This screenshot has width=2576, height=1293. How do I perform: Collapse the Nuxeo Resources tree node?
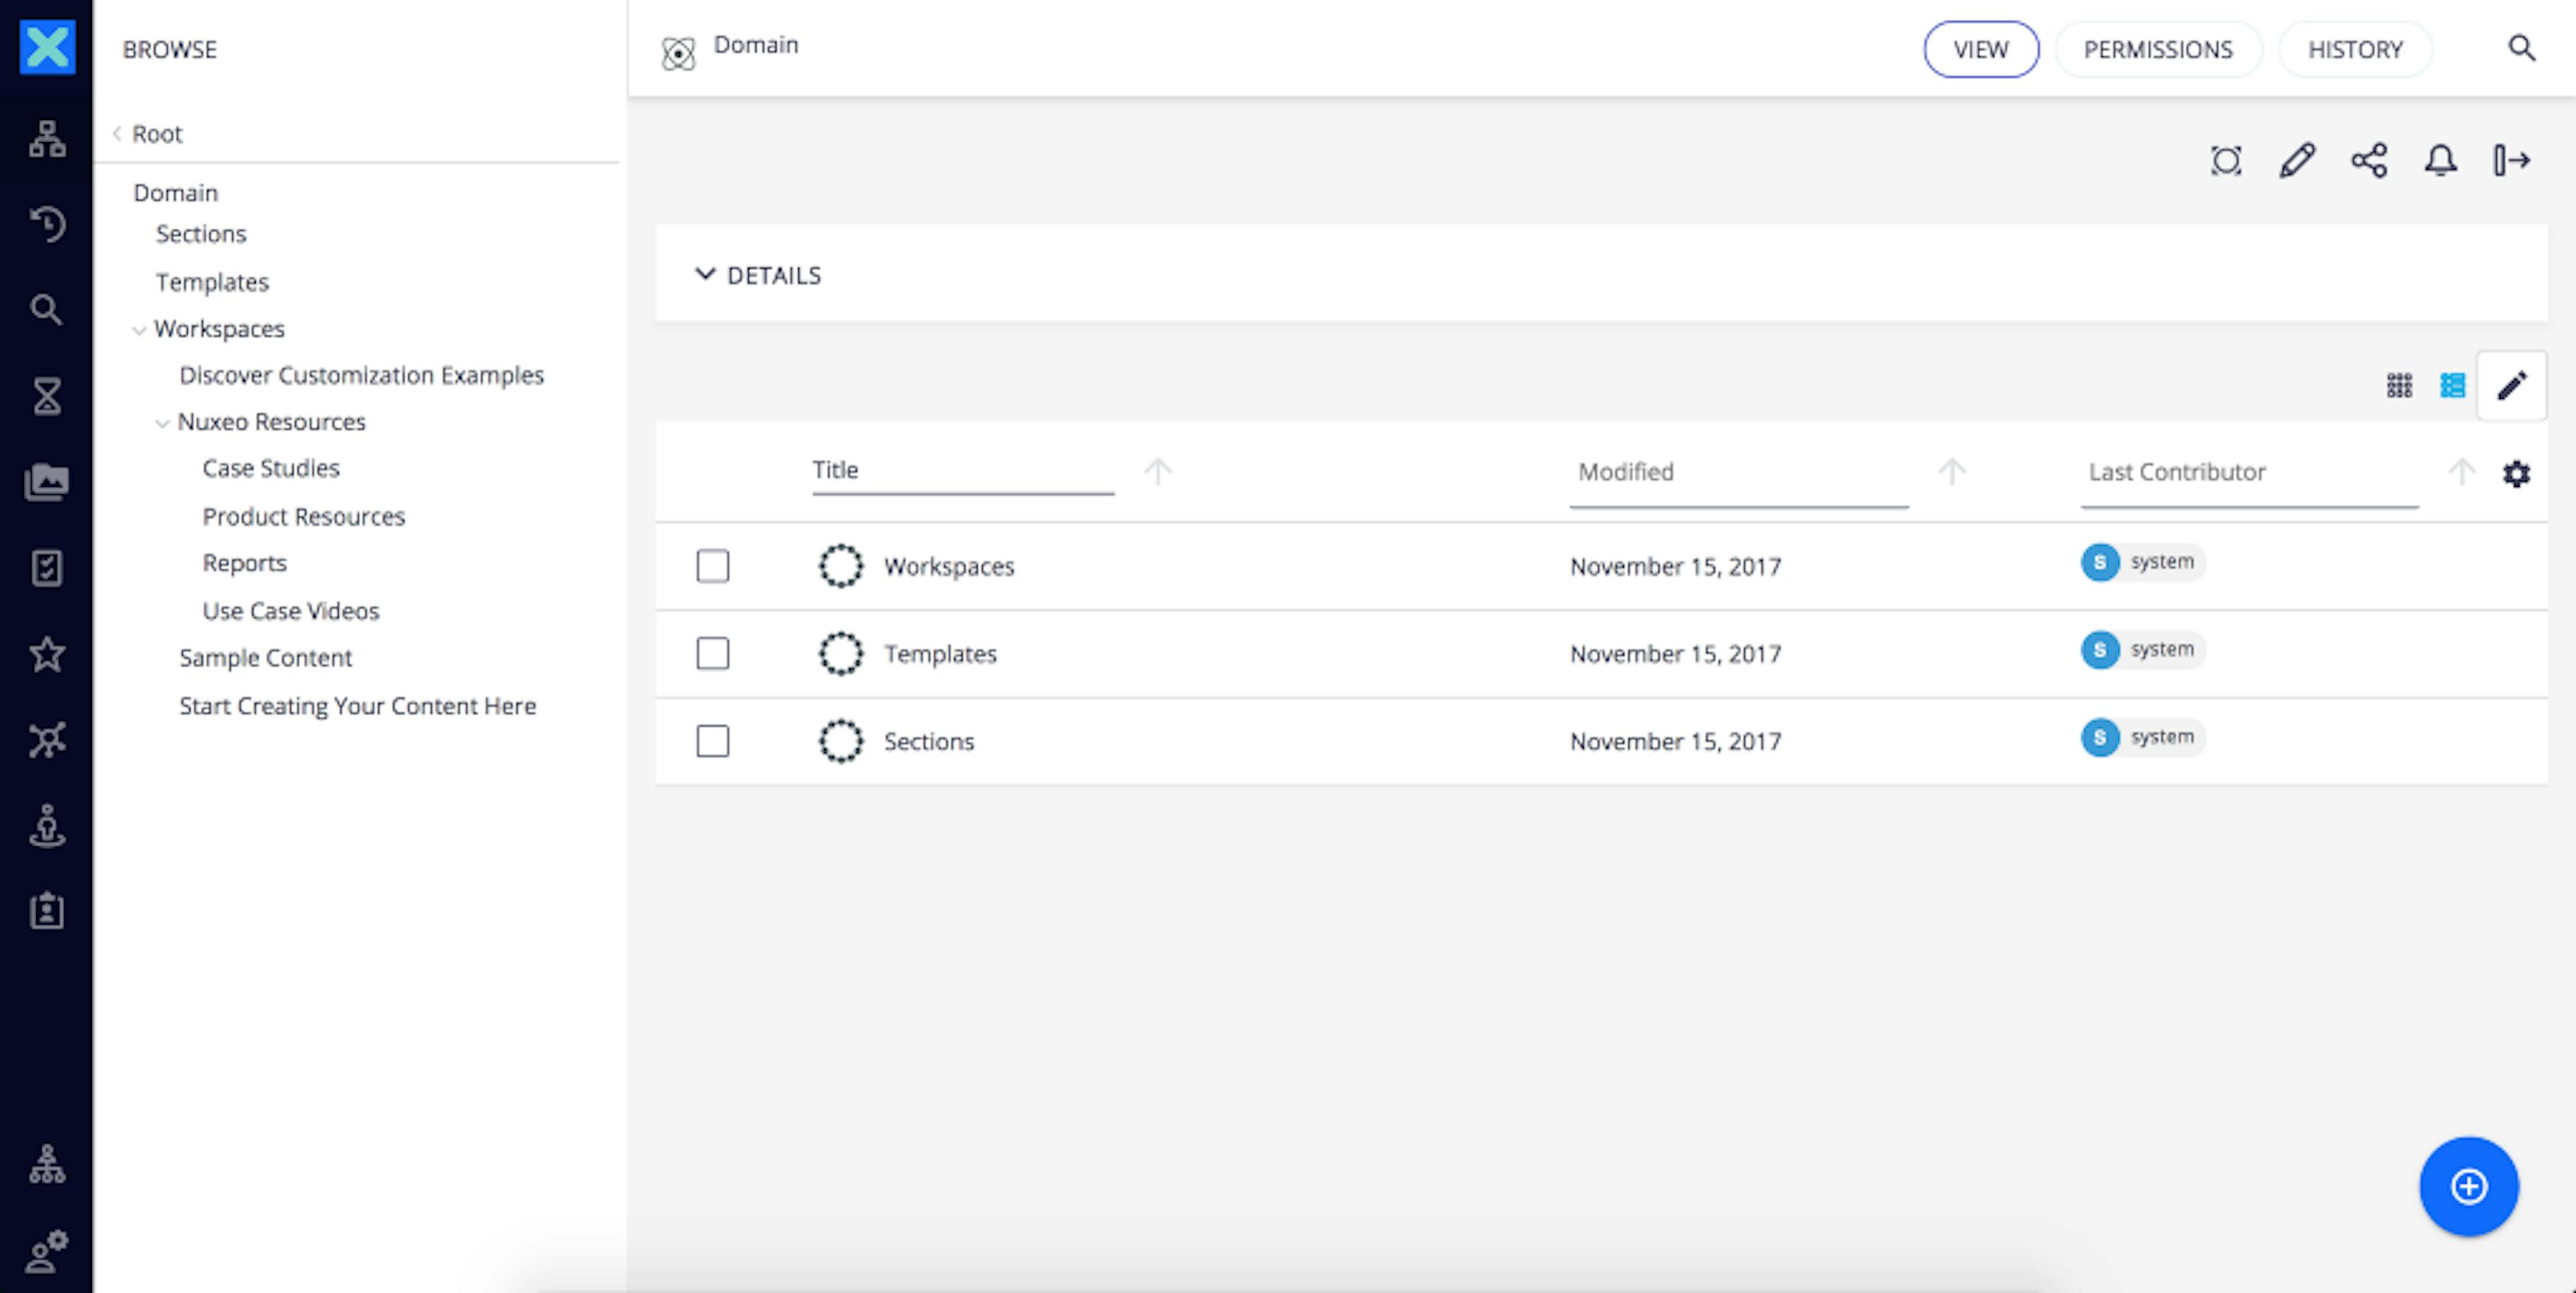click(162, 423)
